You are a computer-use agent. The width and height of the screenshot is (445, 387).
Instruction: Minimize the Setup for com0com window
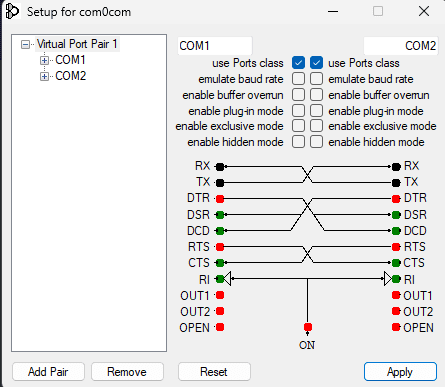(x=333, y=12)
